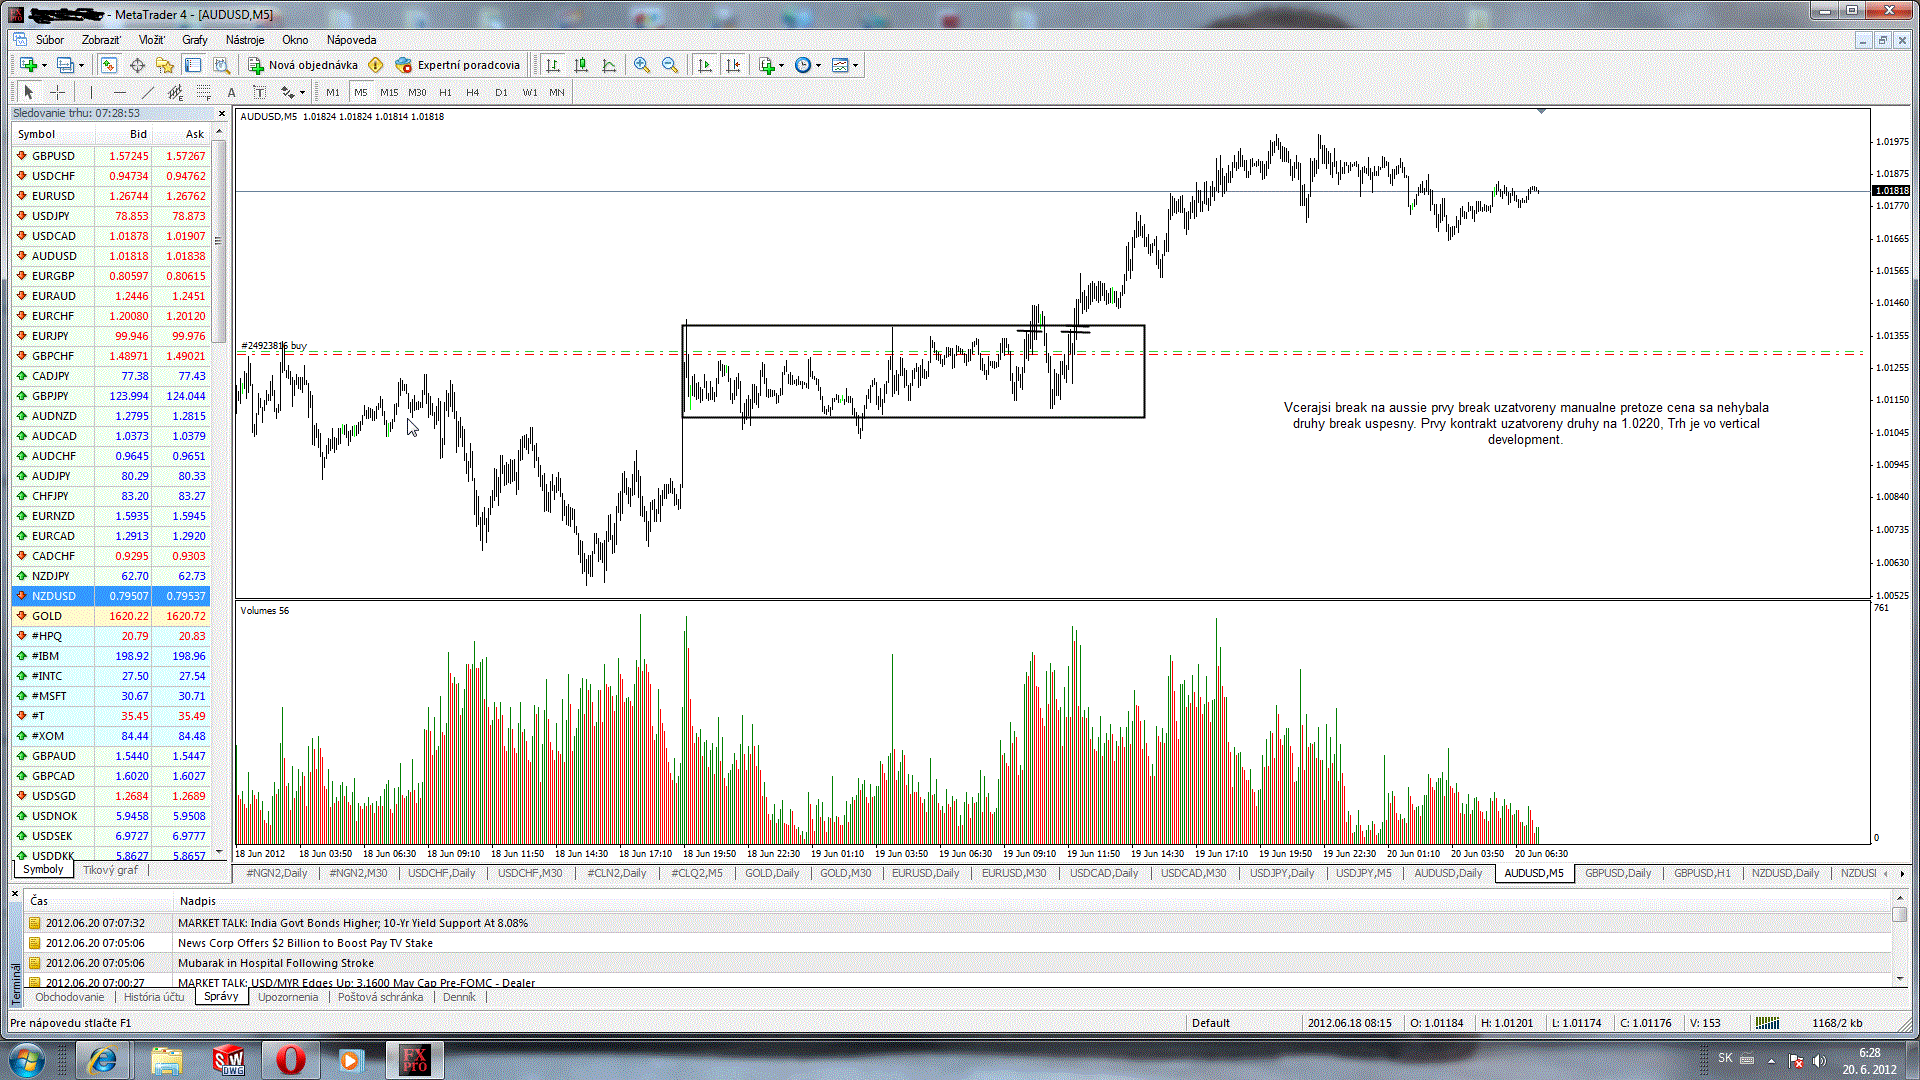This screenshot has width=1920, height=1080.
Task: Switch chart to candlesticks
Action: [581, 65]
